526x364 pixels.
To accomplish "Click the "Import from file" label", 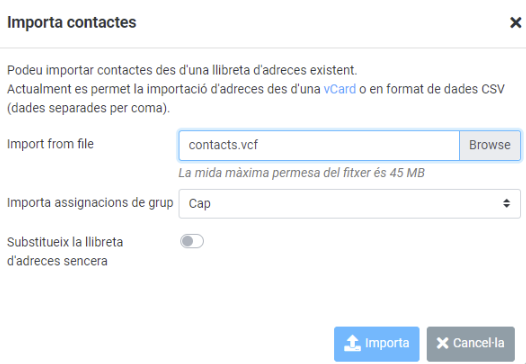I will tap(50, 144).
